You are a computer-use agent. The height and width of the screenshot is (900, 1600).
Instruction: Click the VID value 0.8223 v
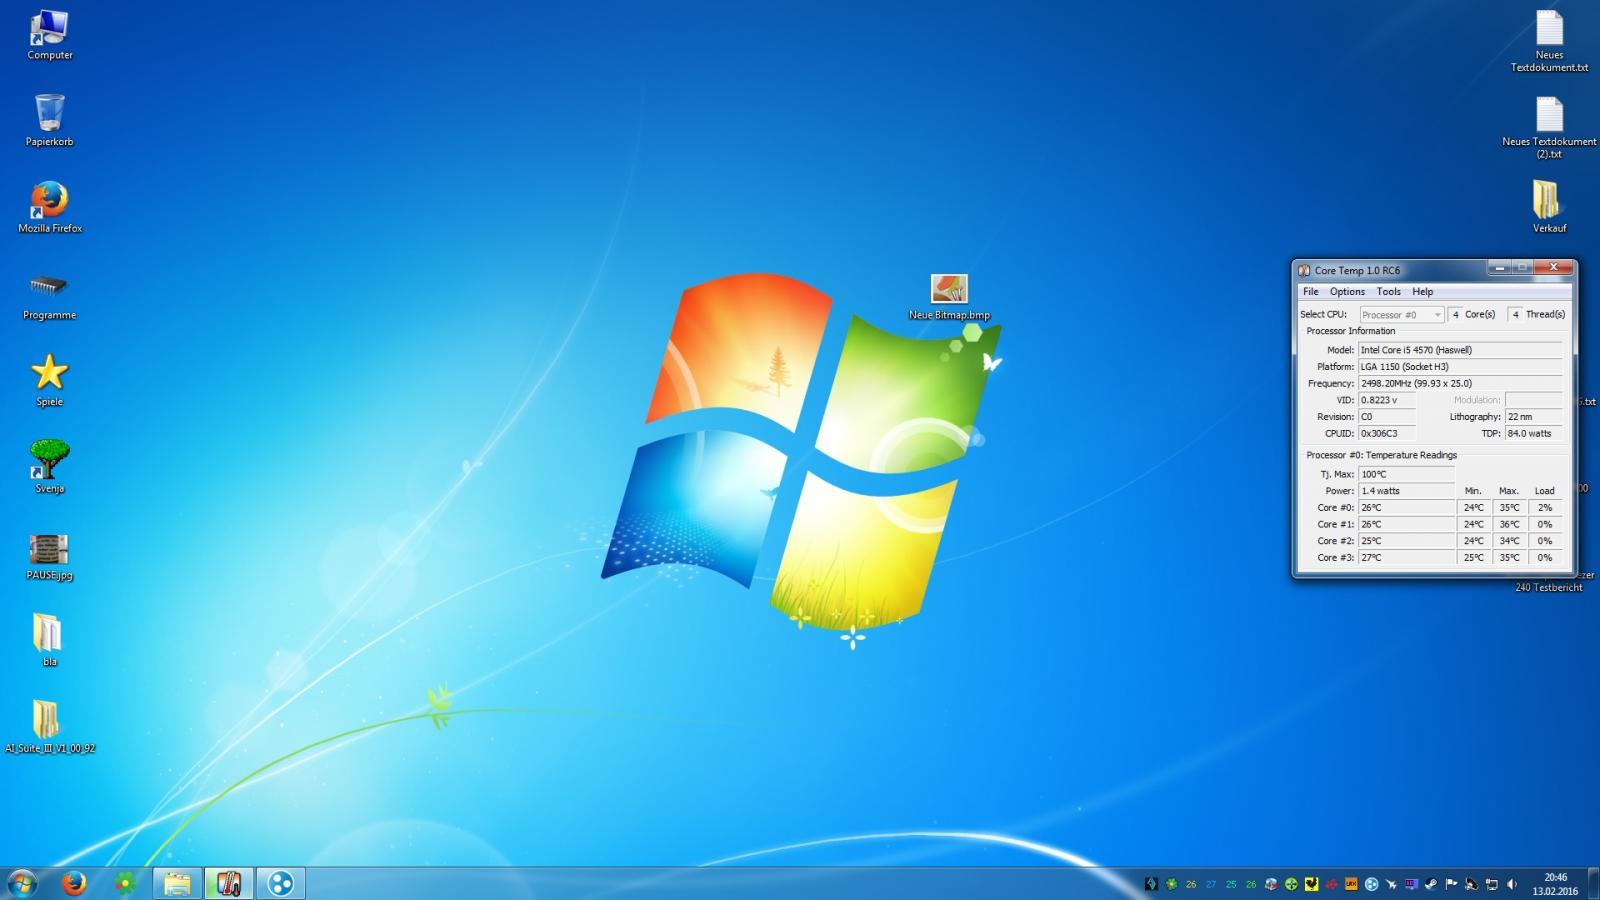[1386, 400]
